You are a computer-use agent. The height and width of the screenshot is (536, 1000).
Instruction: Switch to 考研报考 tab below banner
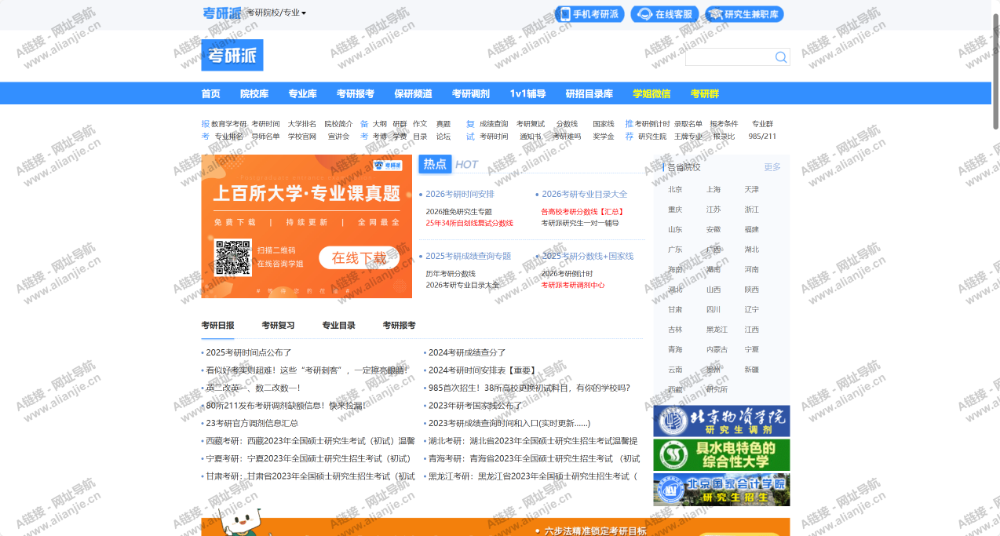point(399,325)
